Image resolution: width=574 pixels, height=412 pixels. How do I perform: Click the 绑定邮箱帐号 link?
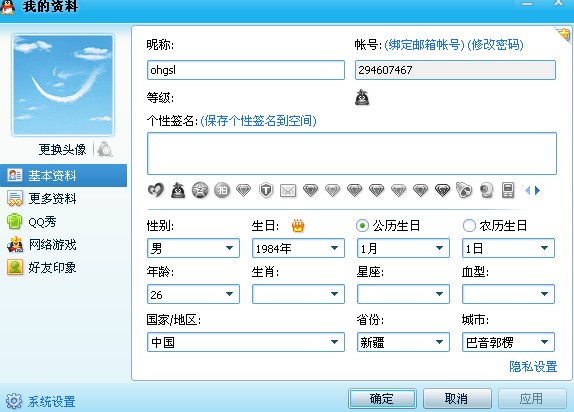[425, 45]
